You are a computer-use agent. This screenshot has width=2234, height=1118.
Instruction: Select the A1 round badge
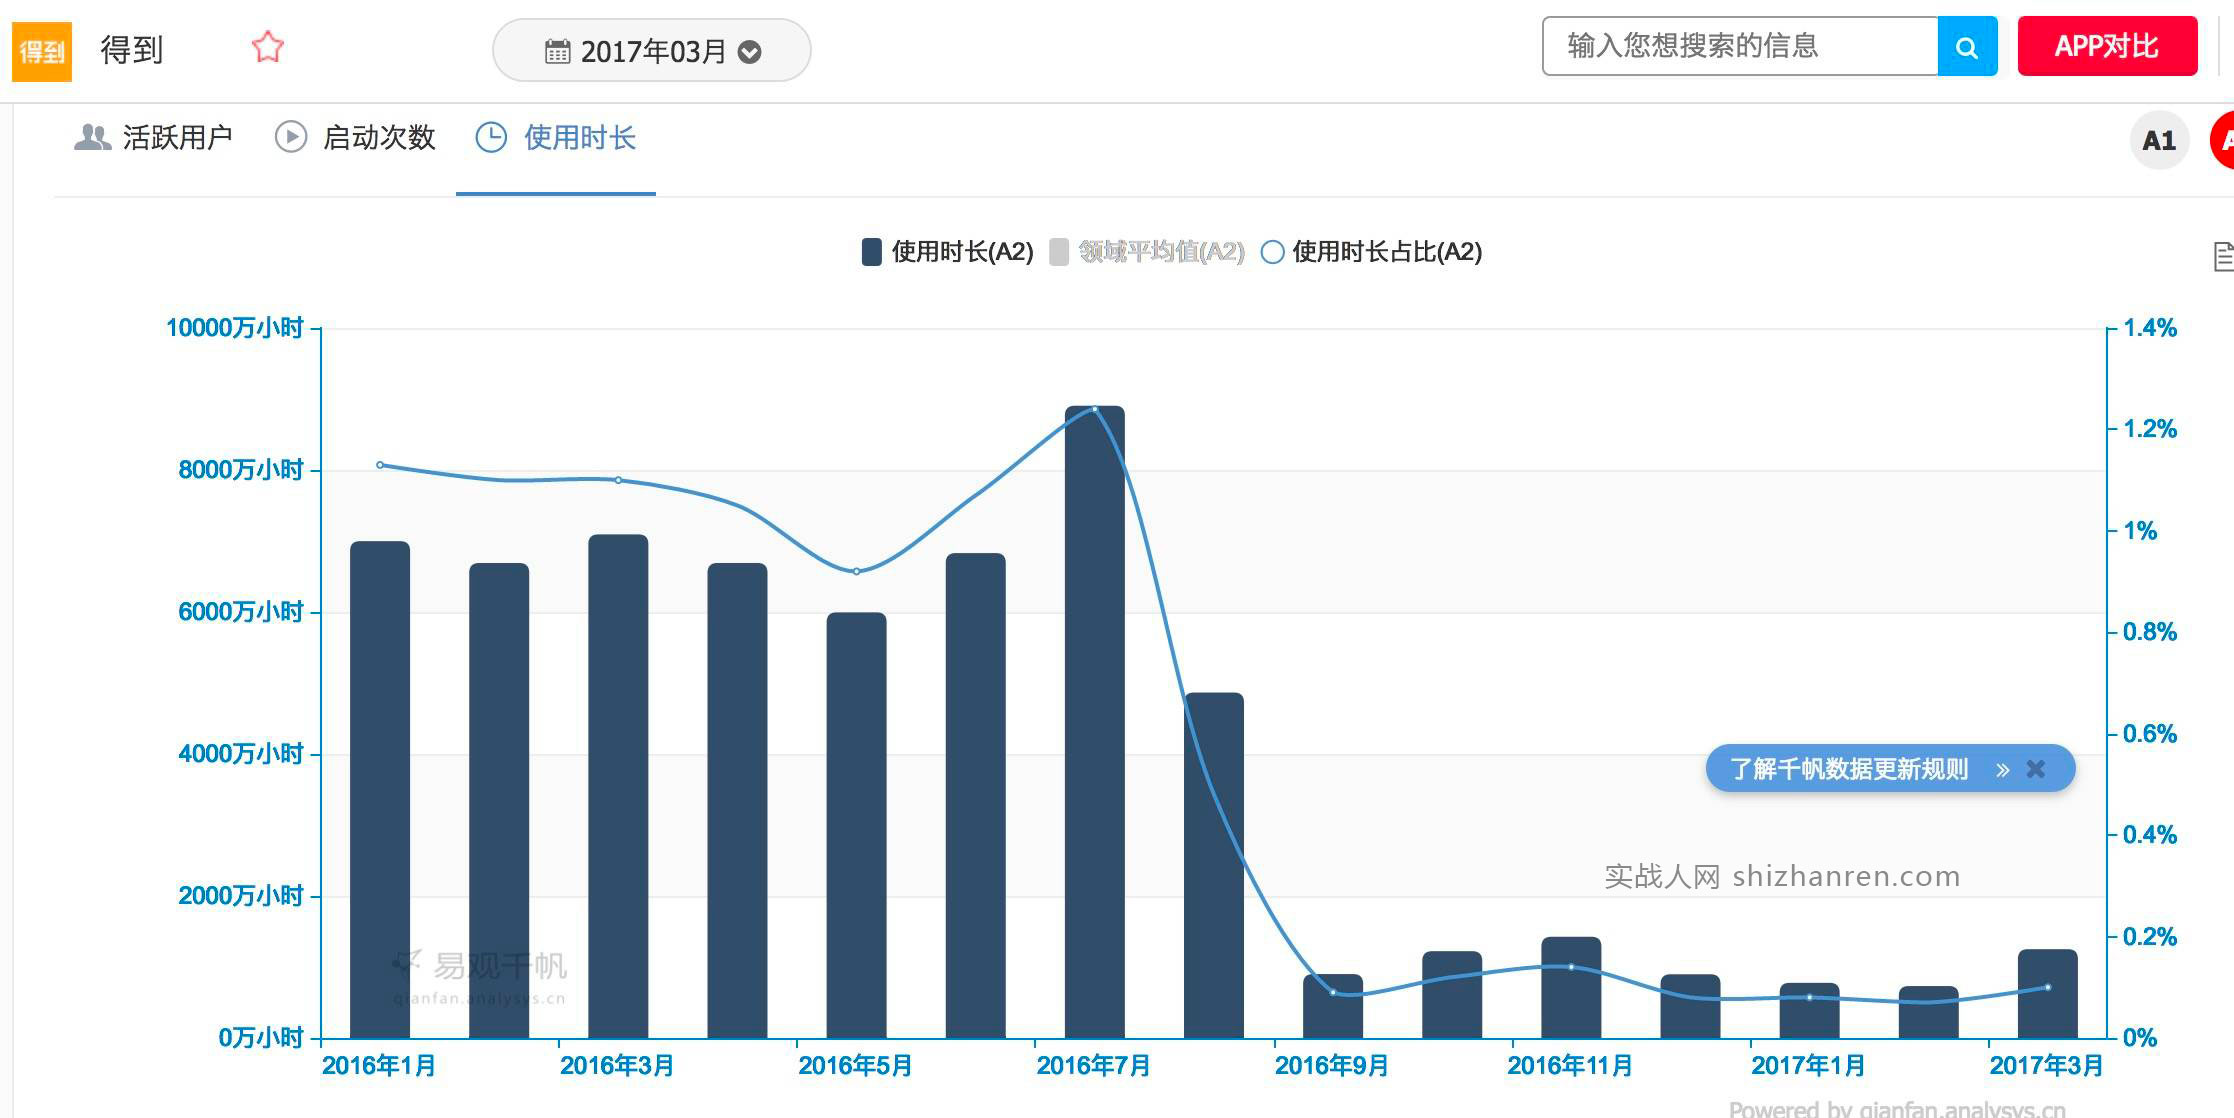(2158, 141)
